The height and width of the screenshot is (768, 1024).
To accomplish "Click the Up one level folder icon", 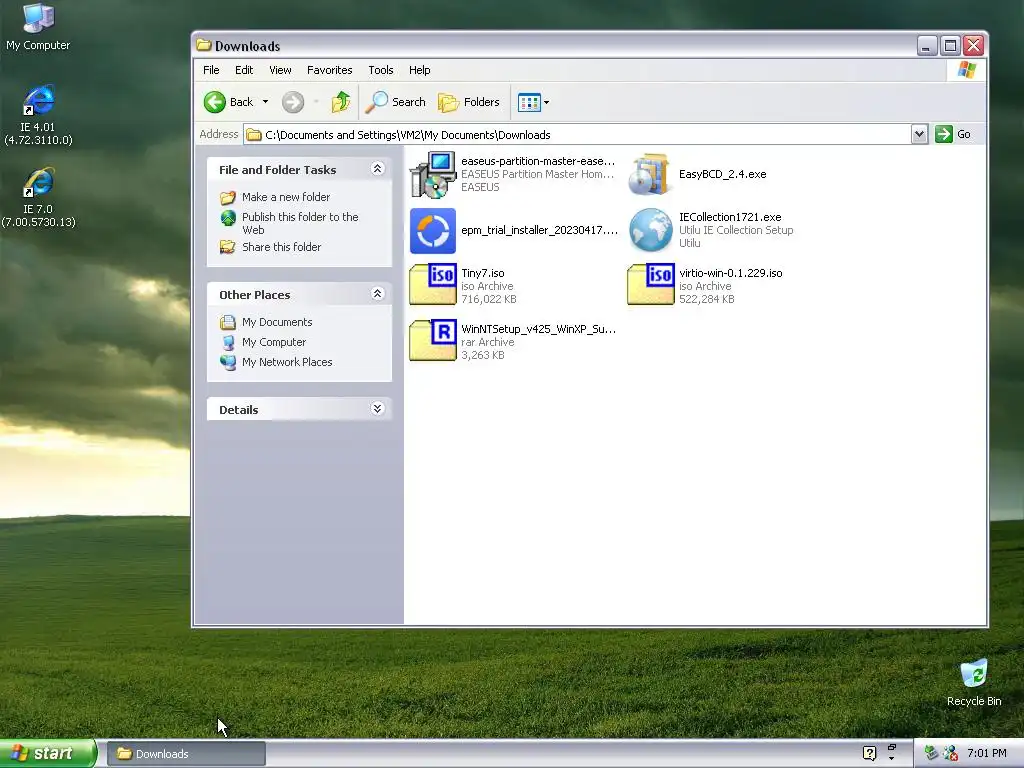I will coord(340,102).
